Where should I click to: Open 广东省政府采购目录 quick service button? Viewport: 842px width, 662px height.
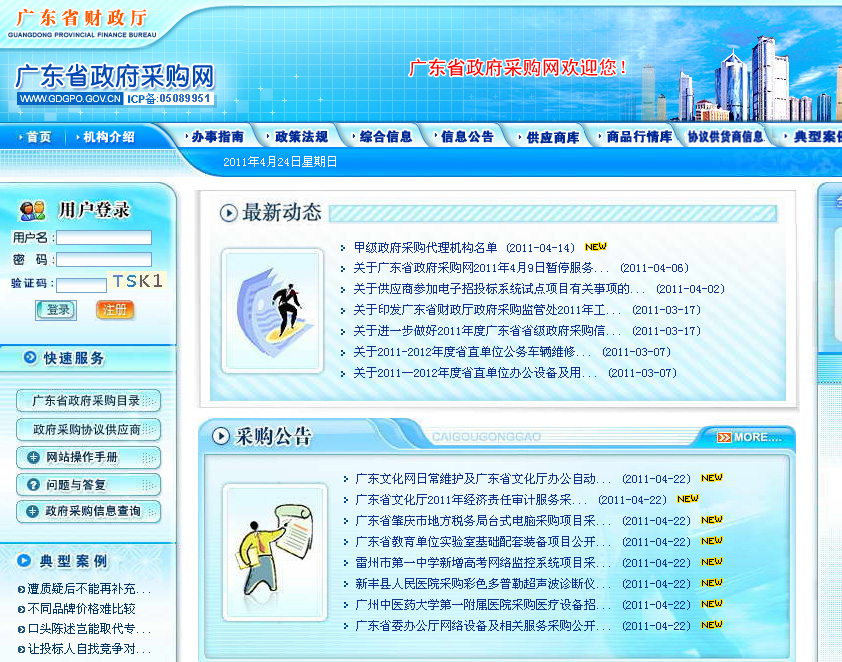(89, 401)
